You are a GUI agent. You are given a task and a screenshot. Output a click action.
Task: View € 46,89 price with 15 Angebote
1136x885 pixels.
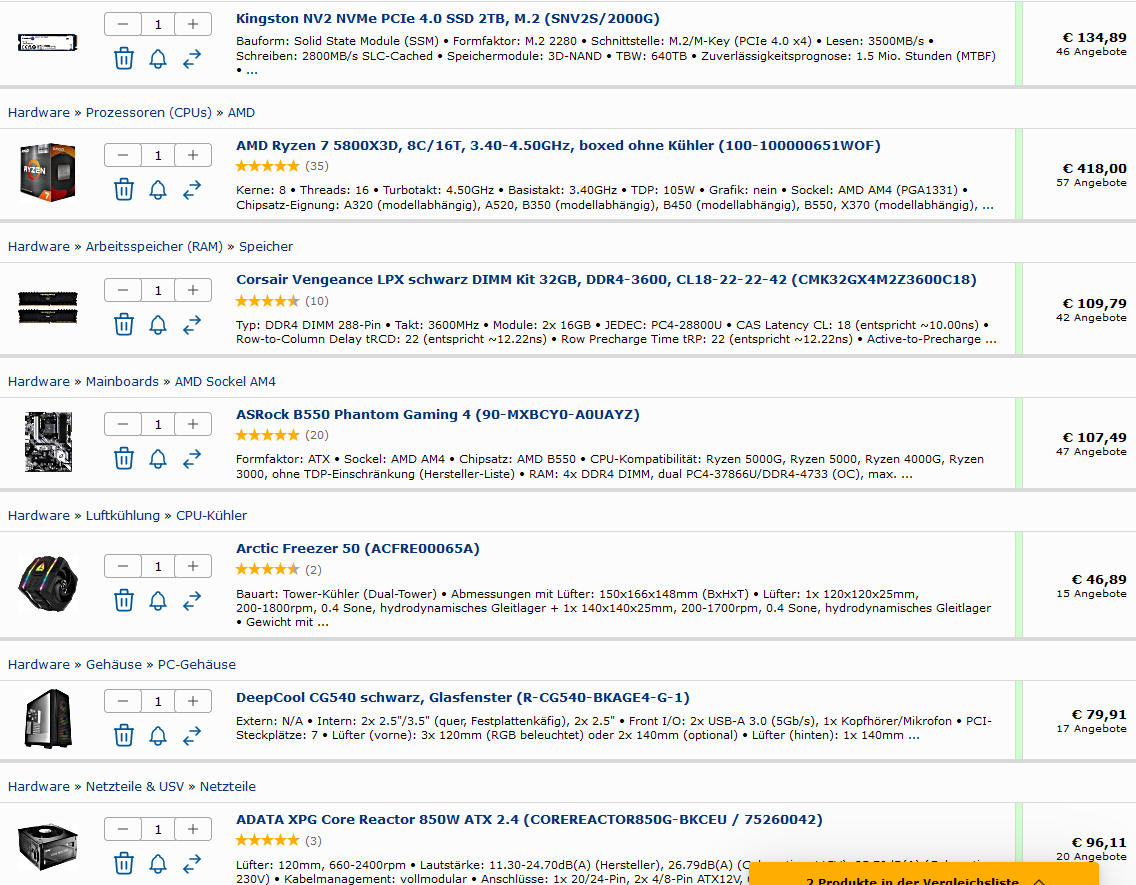1091,585
